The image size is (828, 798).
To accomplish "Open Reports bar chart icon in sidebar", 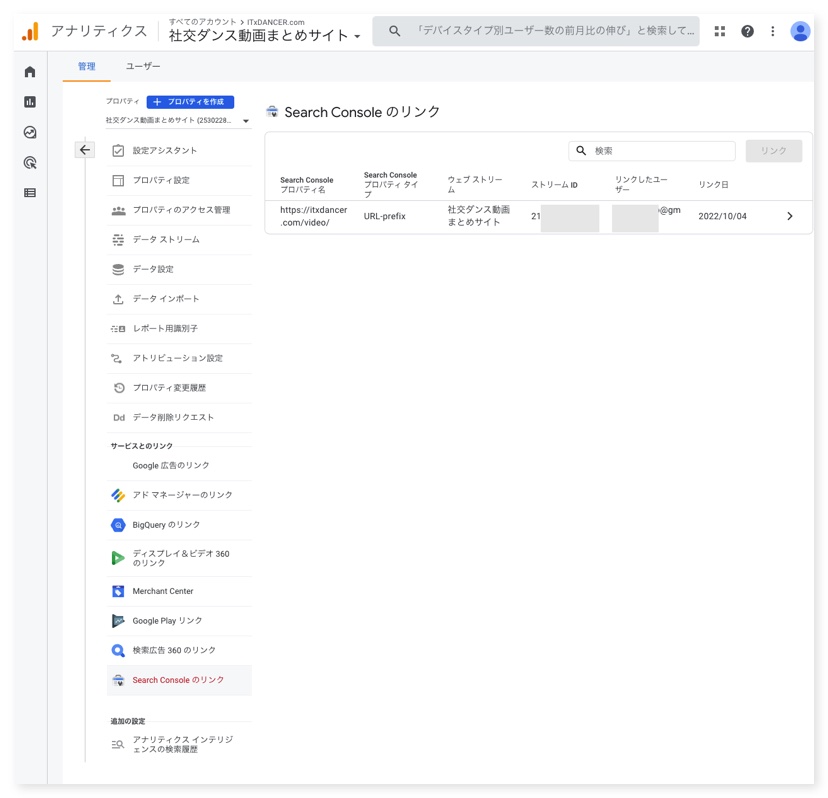I will click(30, 102).
